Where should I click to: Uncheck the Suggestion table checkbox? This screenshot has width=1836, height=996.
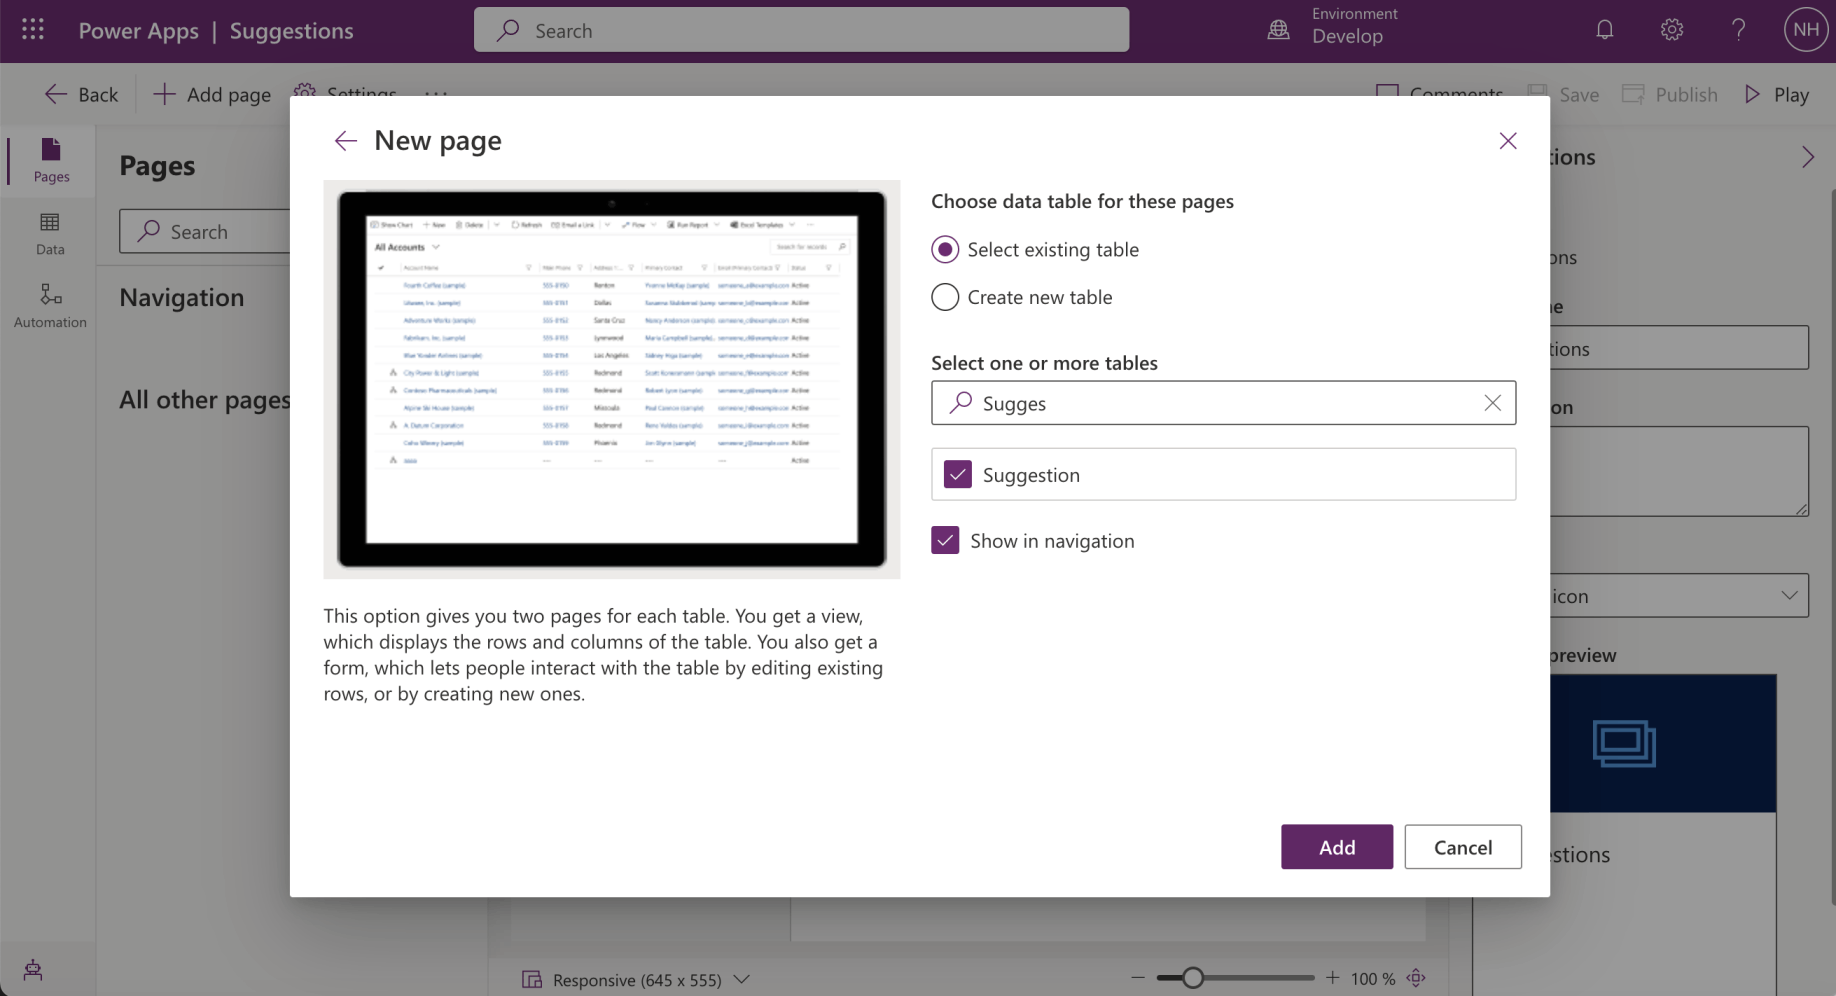tap(958, 474)
